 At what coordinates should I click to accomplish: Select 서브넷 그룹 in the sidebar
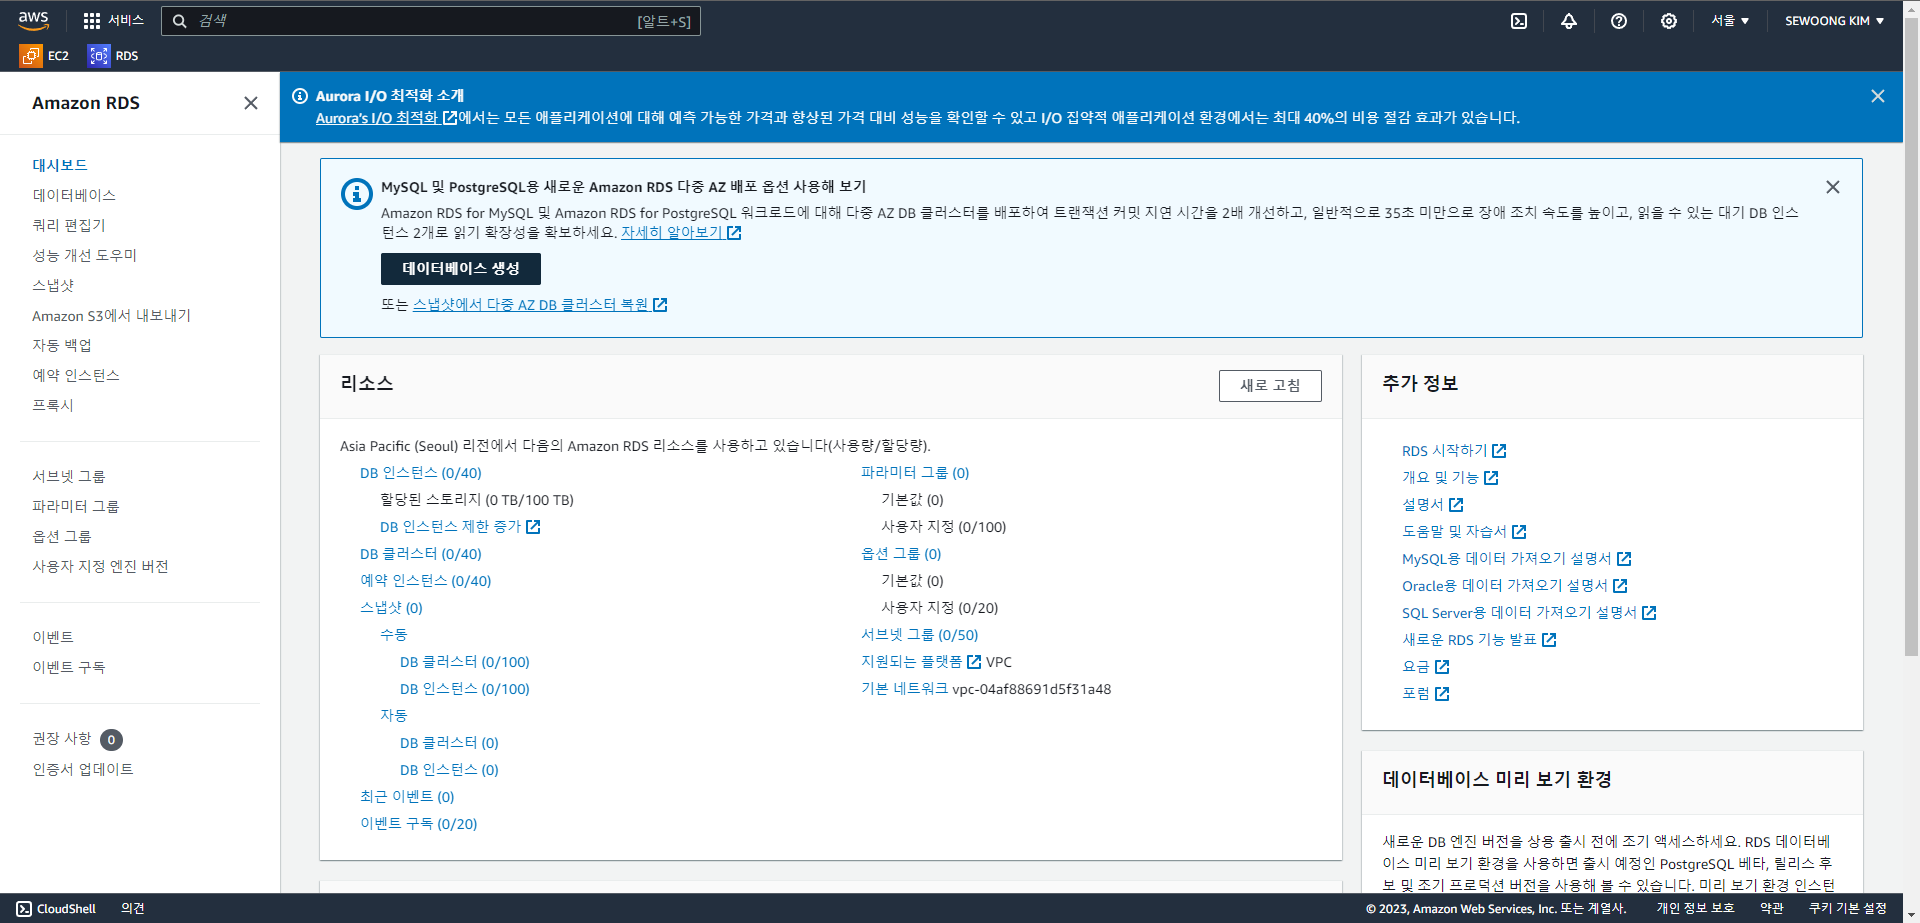pyautogui.click(x=69, y=476)
